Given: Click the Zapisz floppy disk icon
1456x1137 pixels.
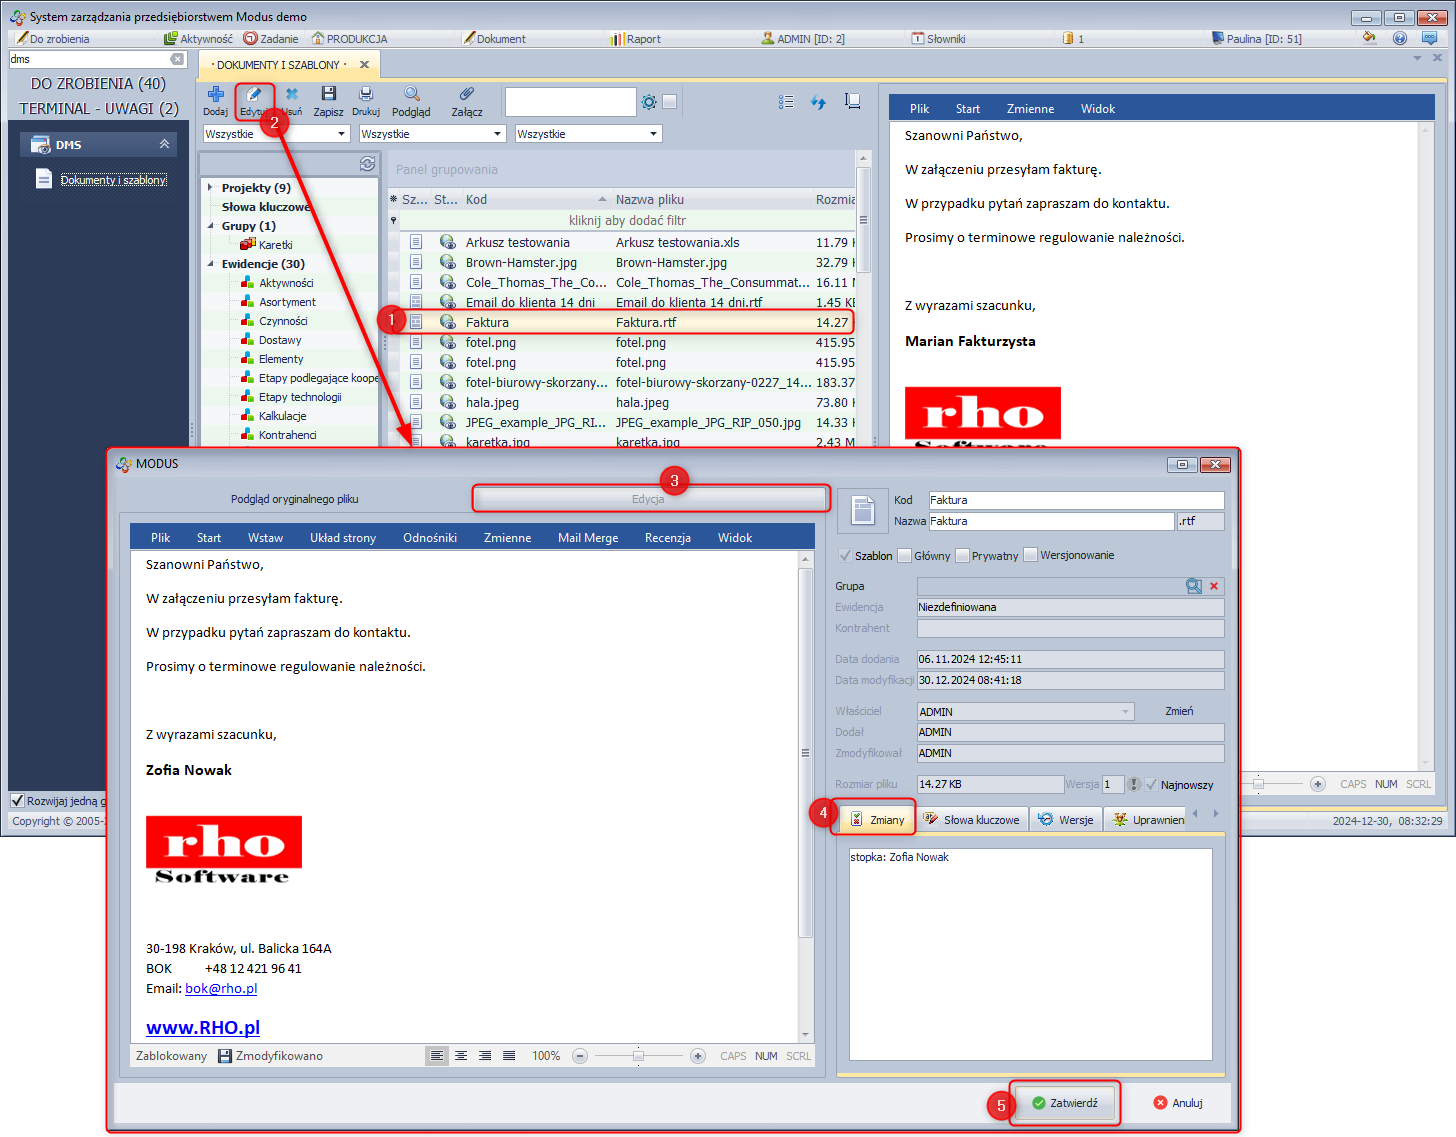Looking at the screenshot, I should pos(328,94).
